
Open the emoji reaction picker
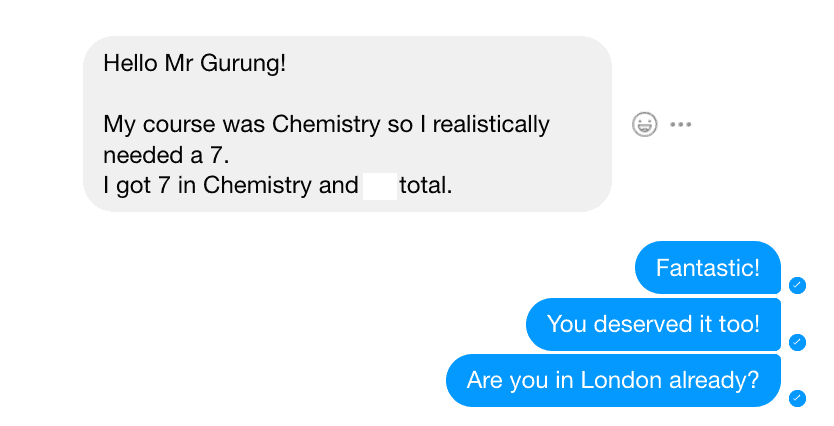click(x=644, y=124)
